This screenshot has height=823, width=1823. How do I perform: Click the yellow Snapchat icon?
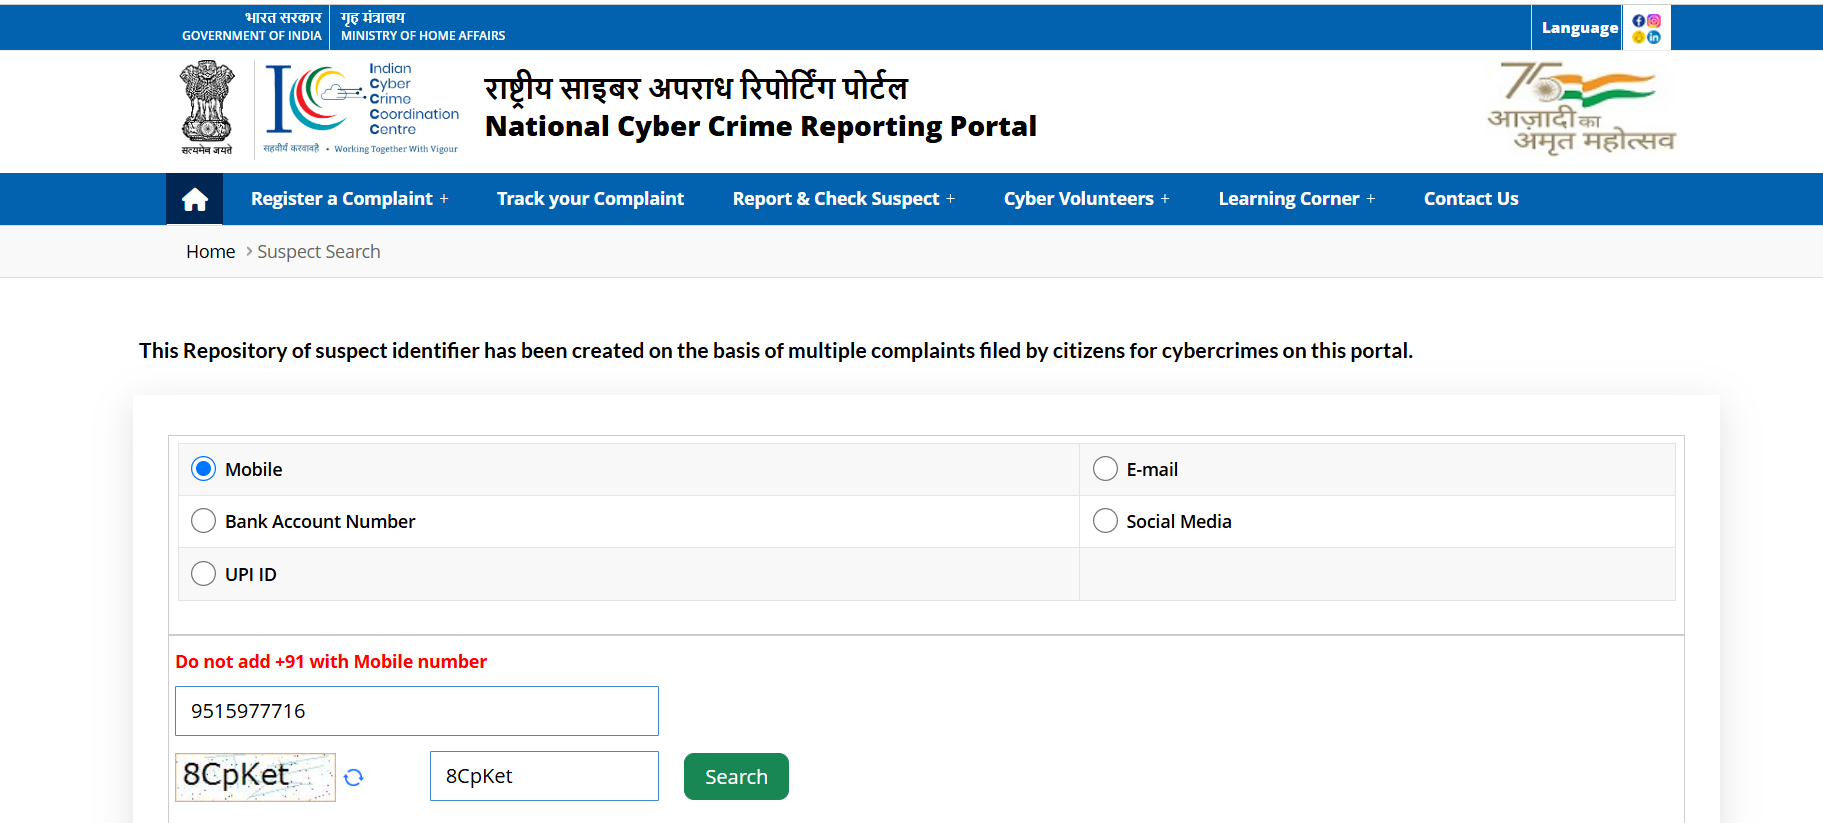(1639, 37)
